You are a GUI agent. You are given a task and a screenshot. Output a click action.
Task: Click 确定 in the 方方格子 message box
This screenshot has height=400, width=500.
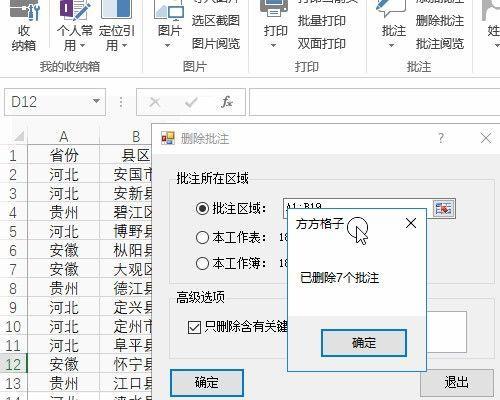(364, 343)
